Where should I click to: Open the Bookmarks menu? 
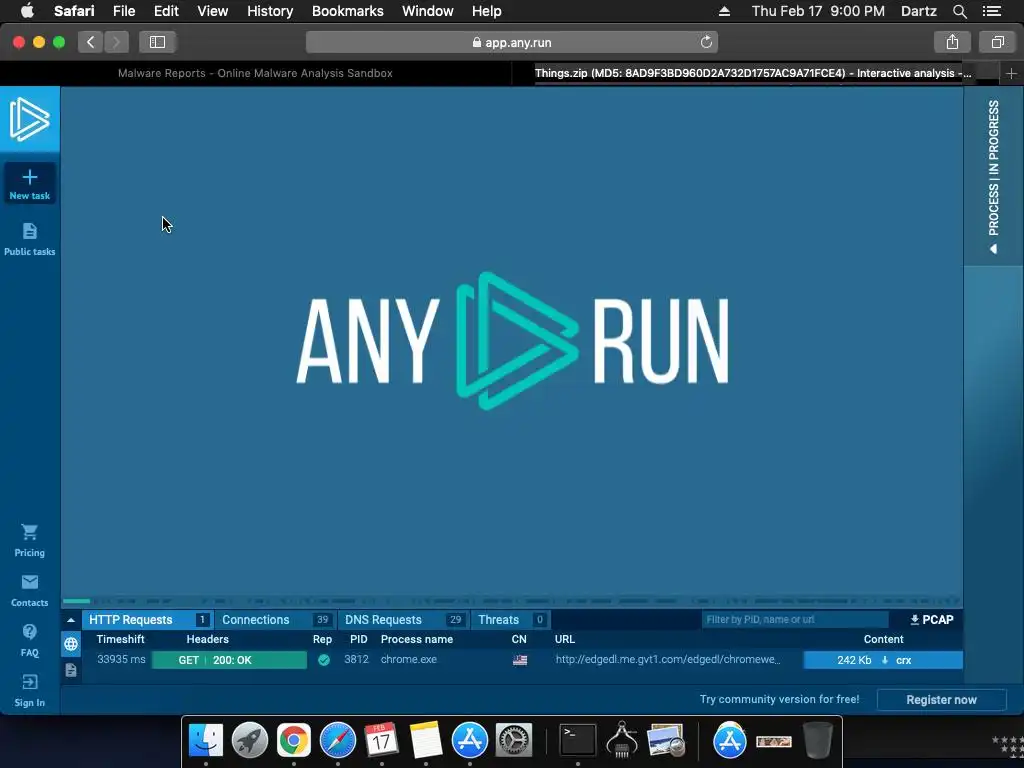347,11
